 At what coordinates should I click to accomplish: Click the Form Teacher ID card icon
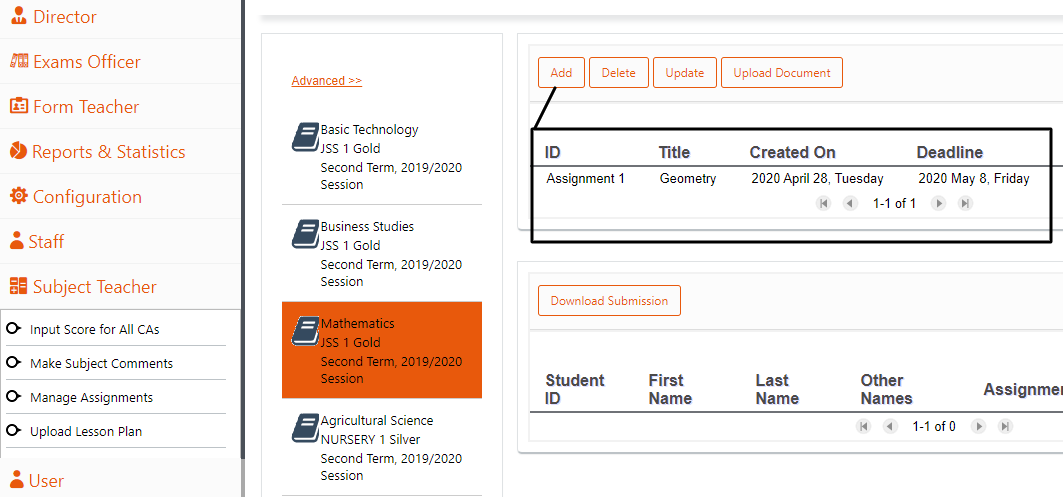[x=19, y=106]
